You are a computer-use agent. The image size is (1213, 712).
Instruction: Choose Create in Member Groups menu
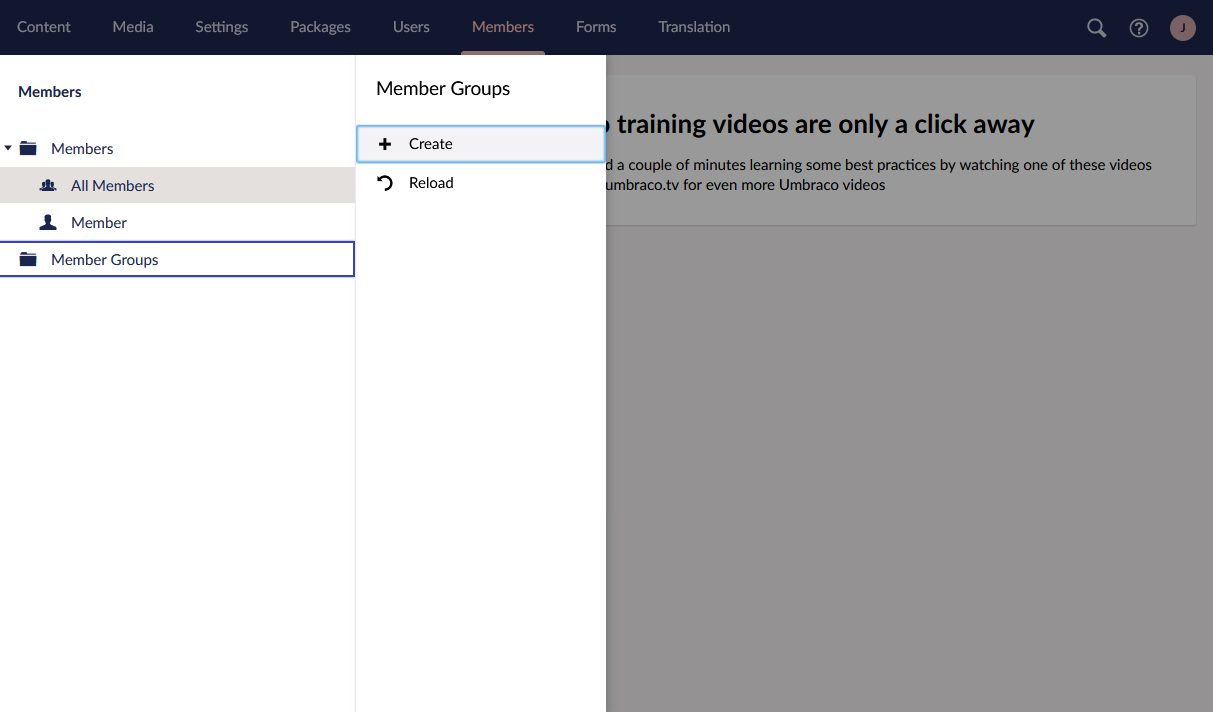click(x=481, y=144)
